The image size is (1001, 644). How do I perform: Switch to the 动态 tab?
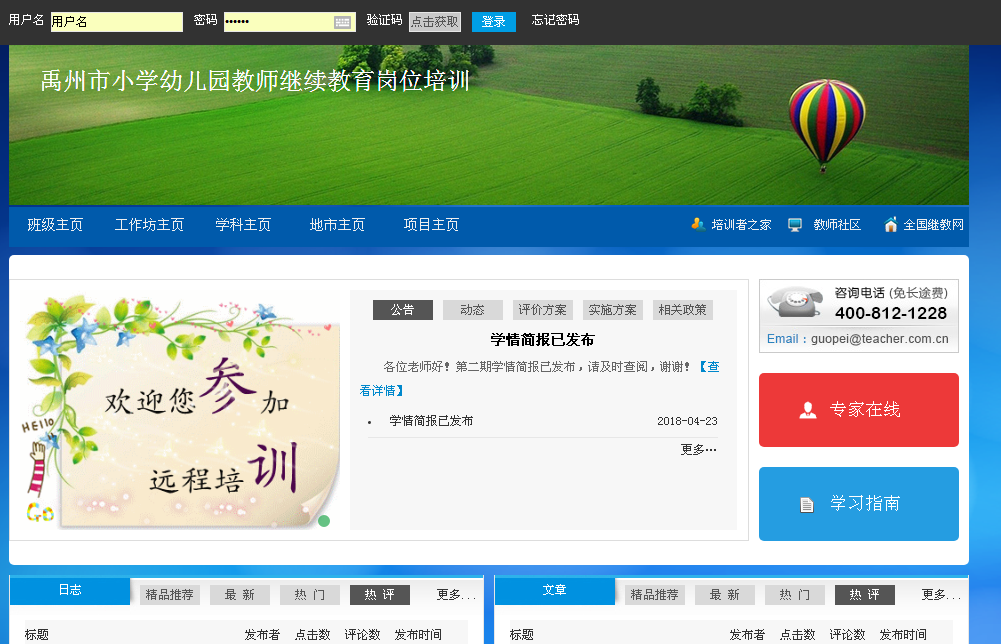pyautogui.click(x=472, y=310)
